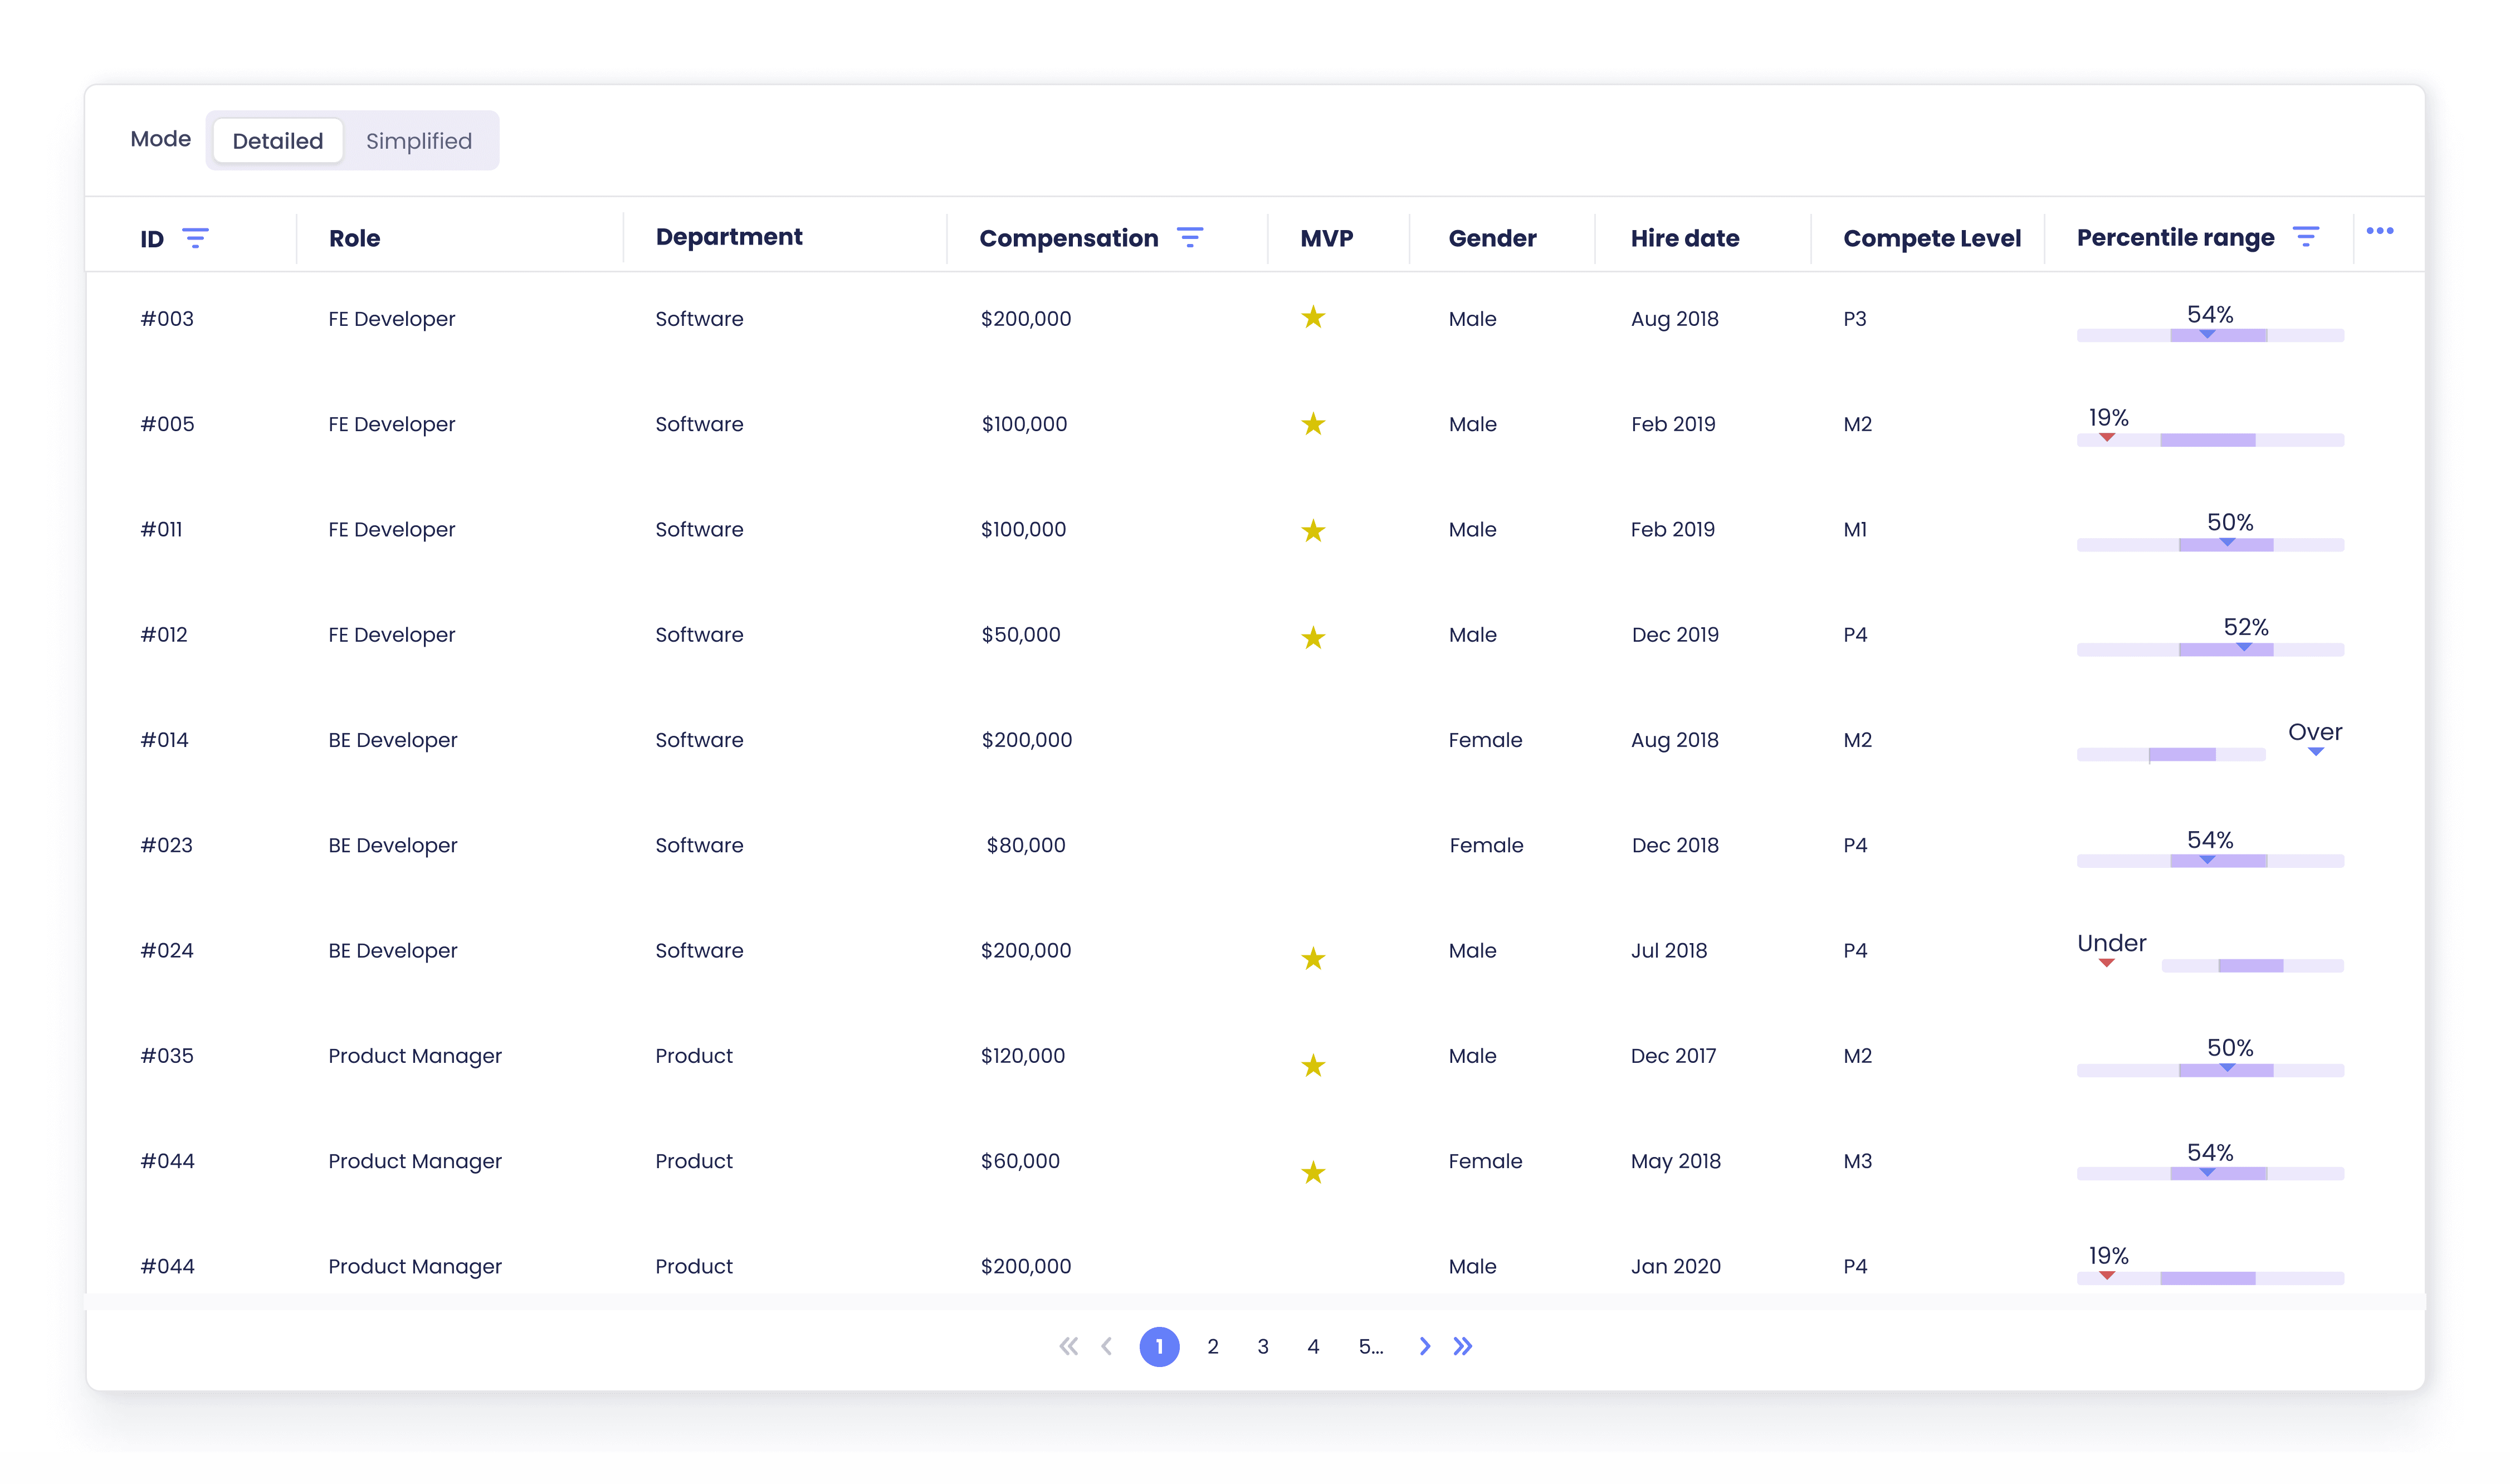This screenshot has width=2510, height=1484.
Task: Open the Compensation column filter icon
Action: click(1190, 237)
